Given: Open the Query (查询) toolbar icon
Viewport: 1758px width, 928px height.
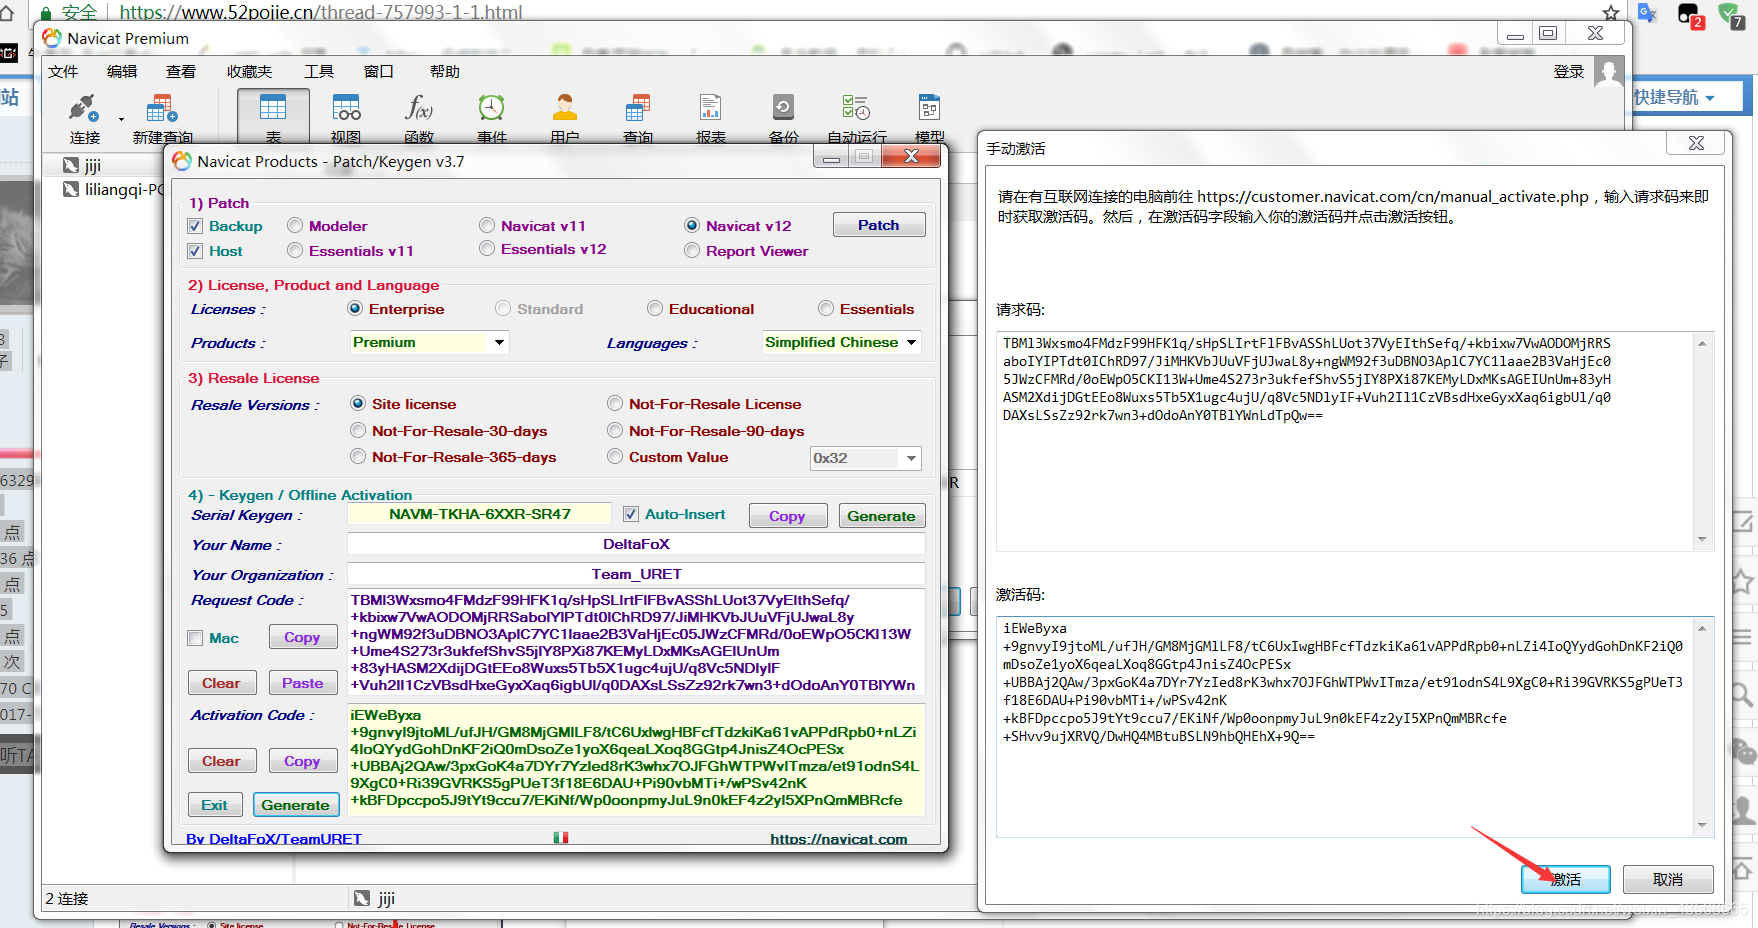Looking at the screenshot, I should pyautogui.click(x=638, y=117).
